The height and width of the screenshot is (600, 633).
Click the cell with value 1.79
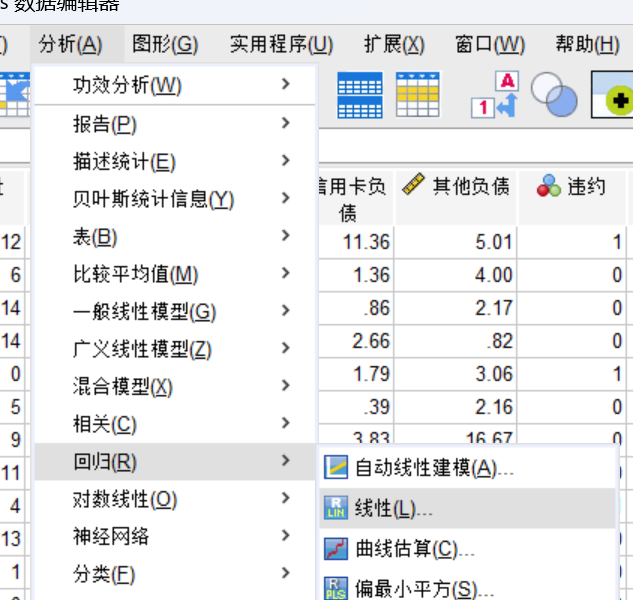(x=355, y=374)
